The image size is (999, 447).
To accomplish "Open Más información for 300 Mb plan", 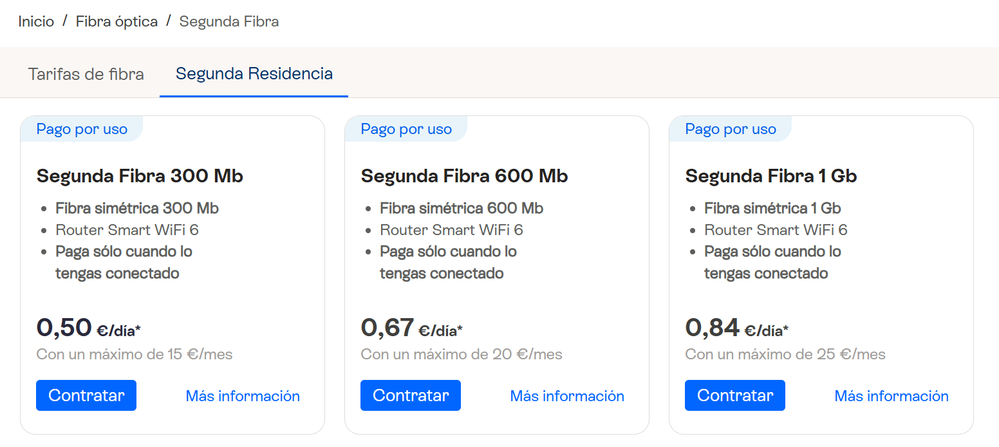I will click(243, 396).
